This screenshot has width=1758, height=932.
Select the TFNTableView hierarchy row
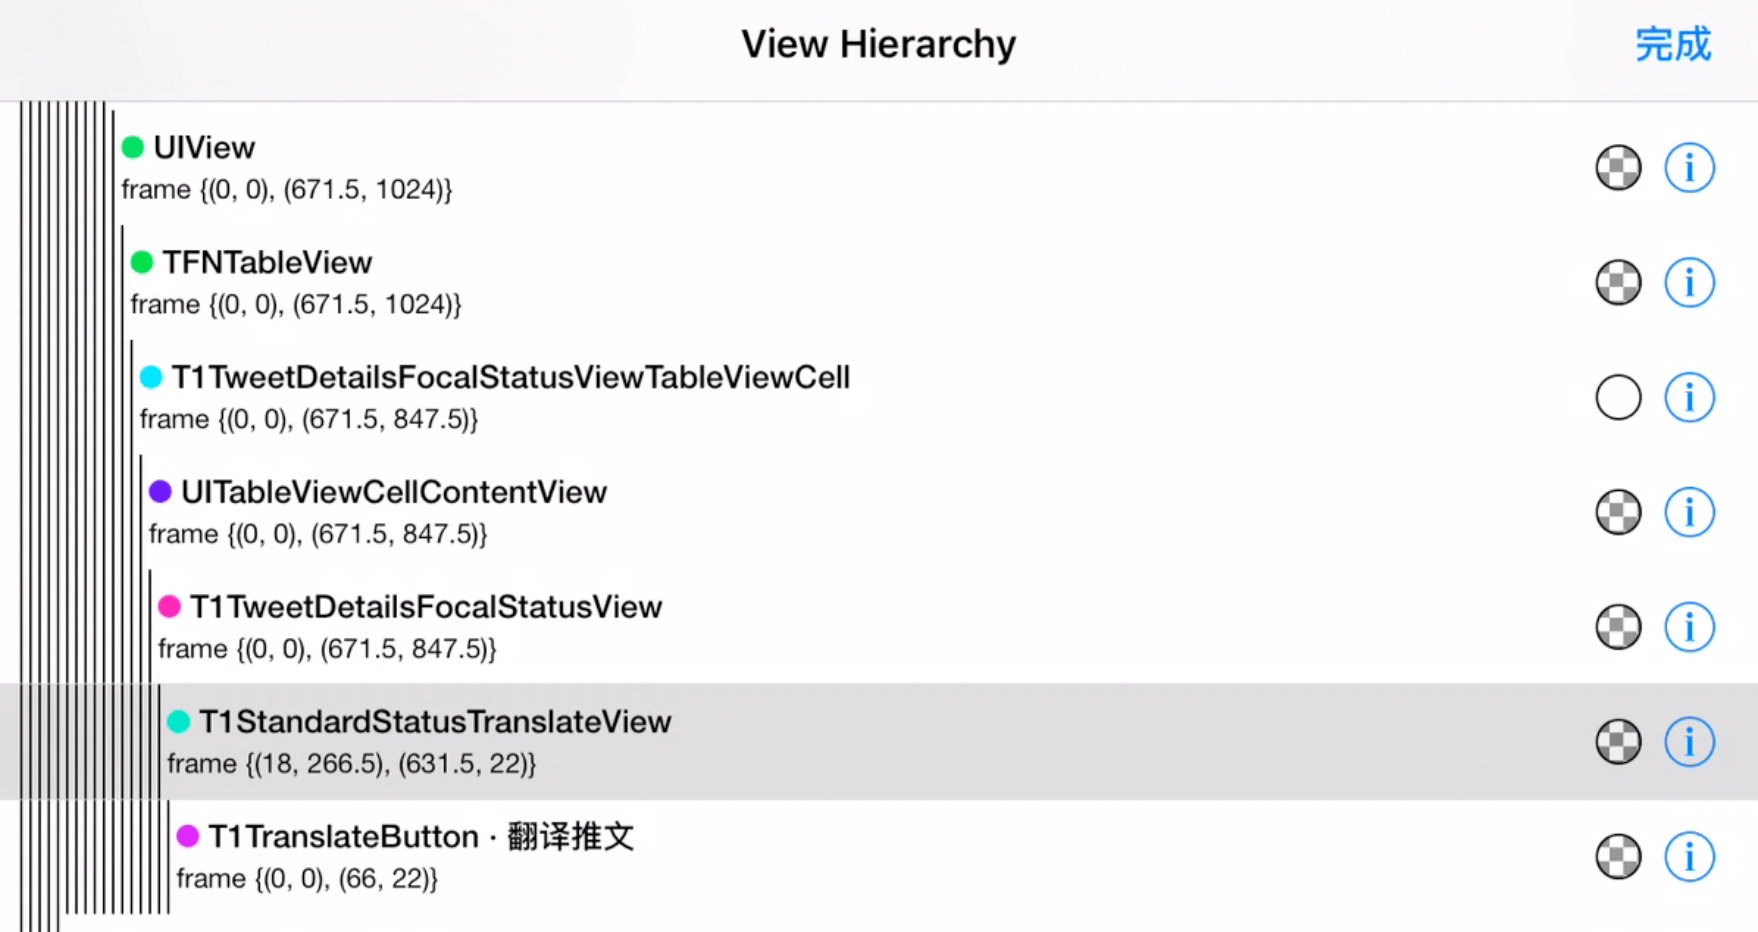[x=879, y=282]
